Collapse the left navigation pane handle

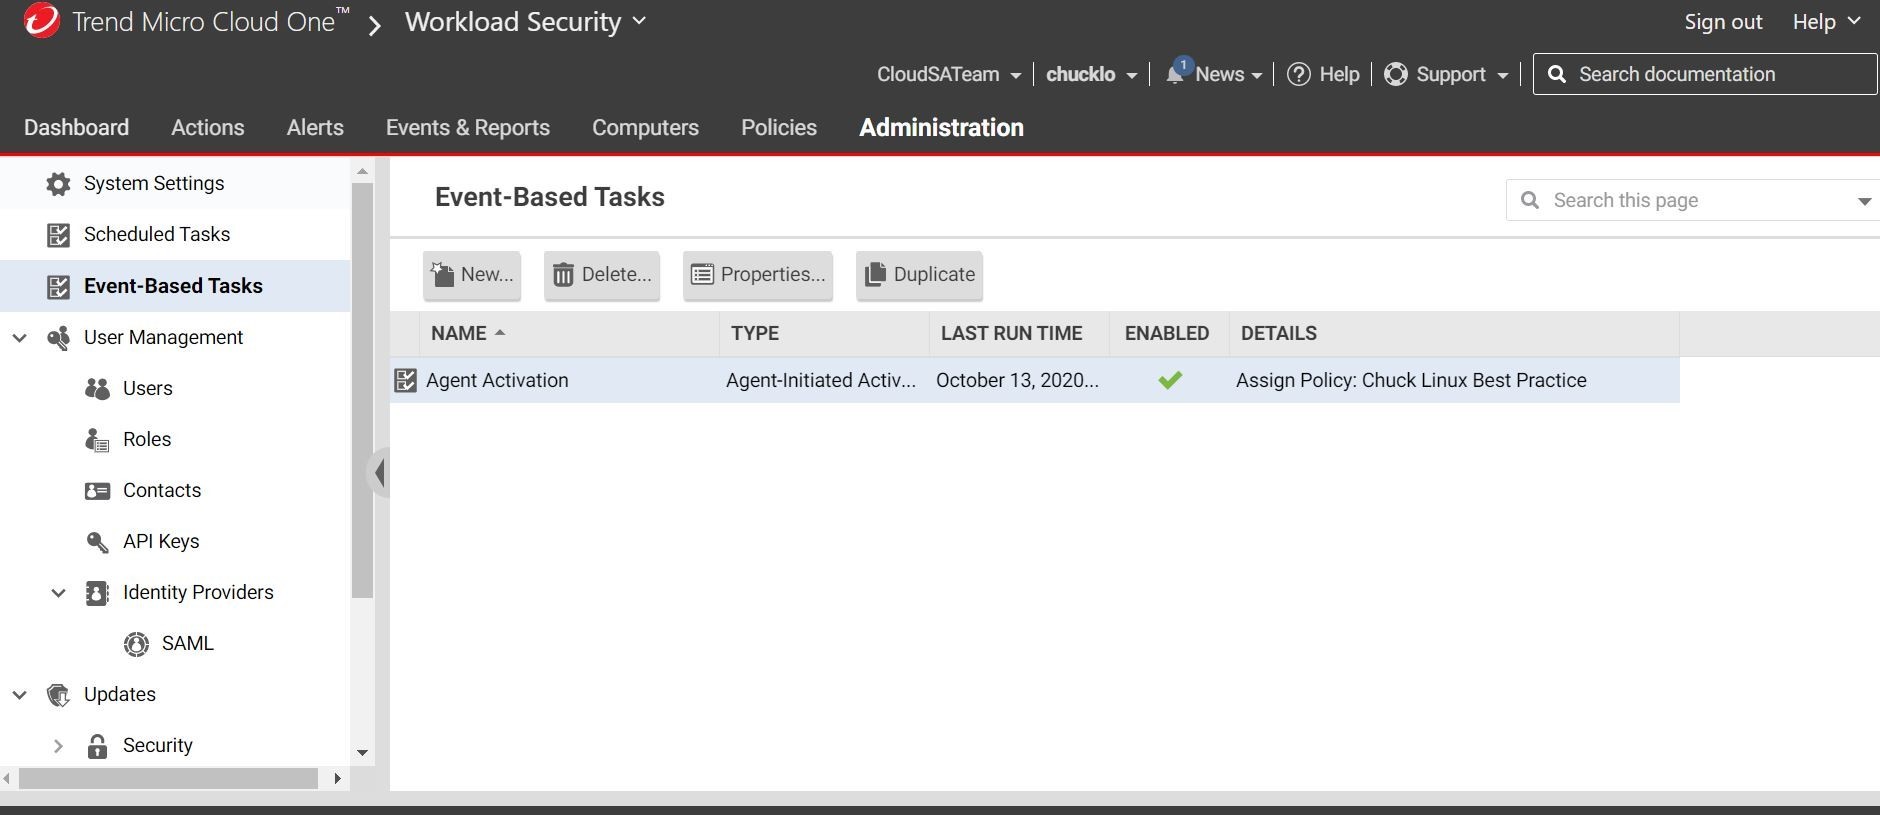pyautogui.click(x=379, y=472)
